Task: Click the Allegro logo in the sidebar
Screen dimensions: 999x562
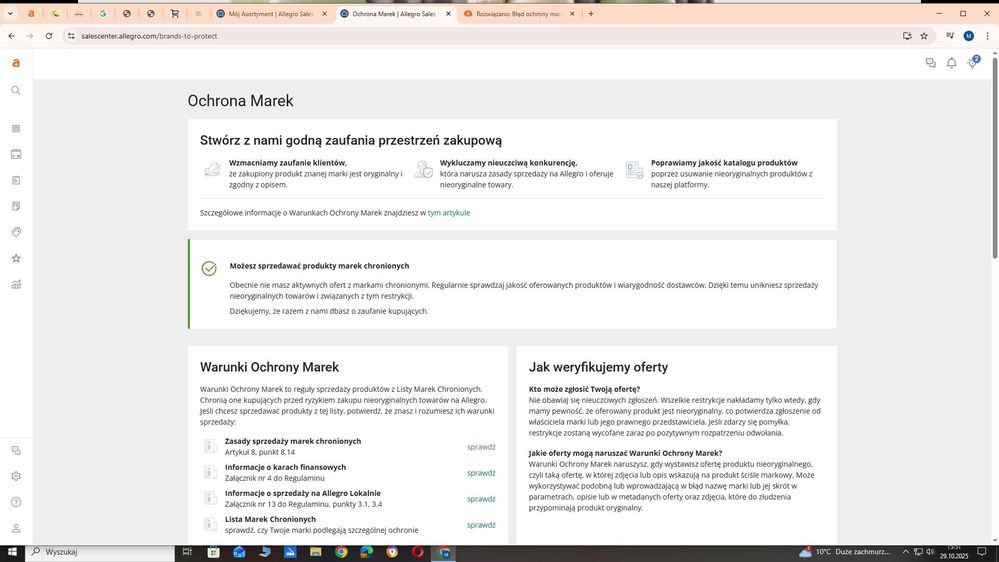Action: coord(16,63)
